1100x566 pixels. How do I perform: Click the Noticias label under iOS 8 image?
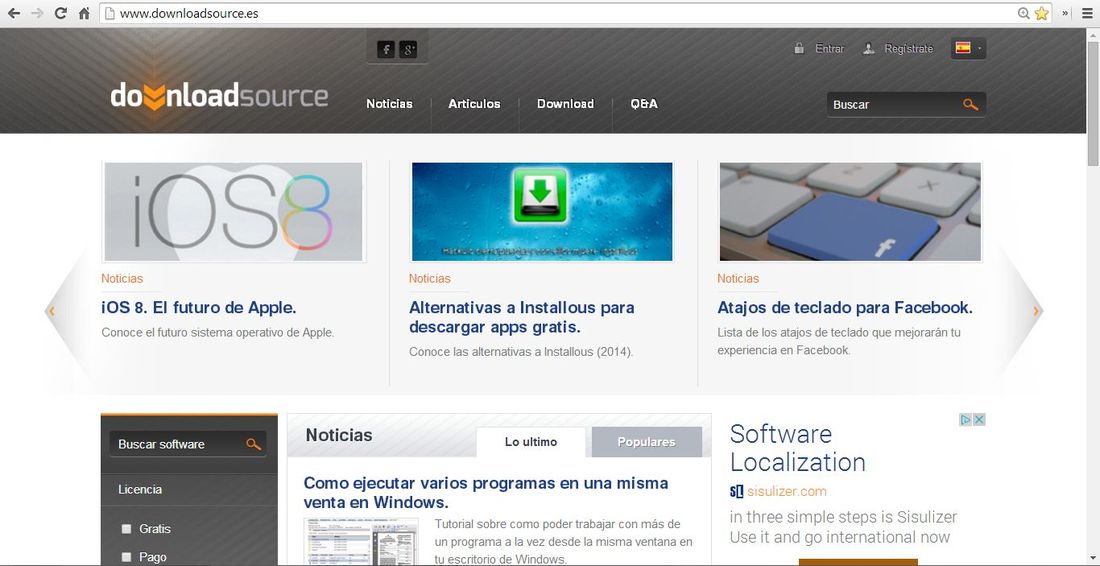[122, 278]
